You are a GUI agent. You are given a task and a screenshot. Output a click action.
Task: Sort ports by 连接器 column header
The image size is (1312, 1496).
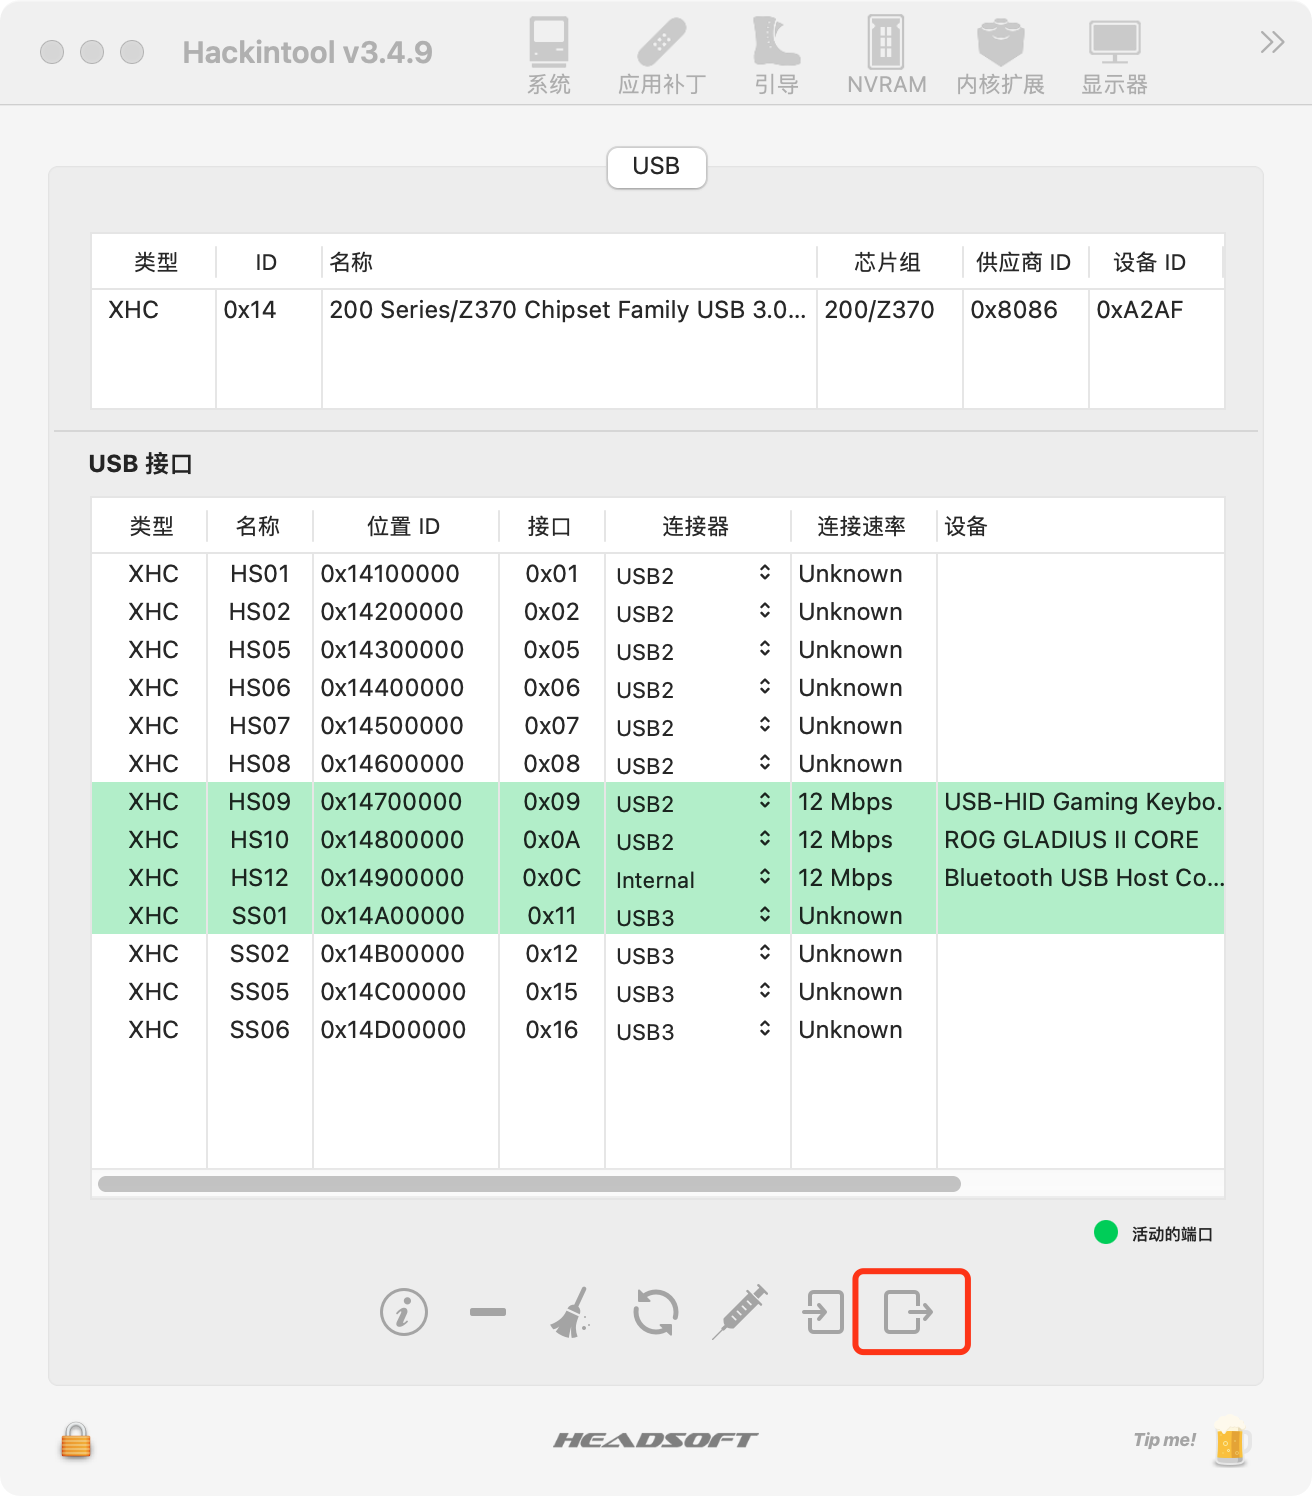point(696,526)
